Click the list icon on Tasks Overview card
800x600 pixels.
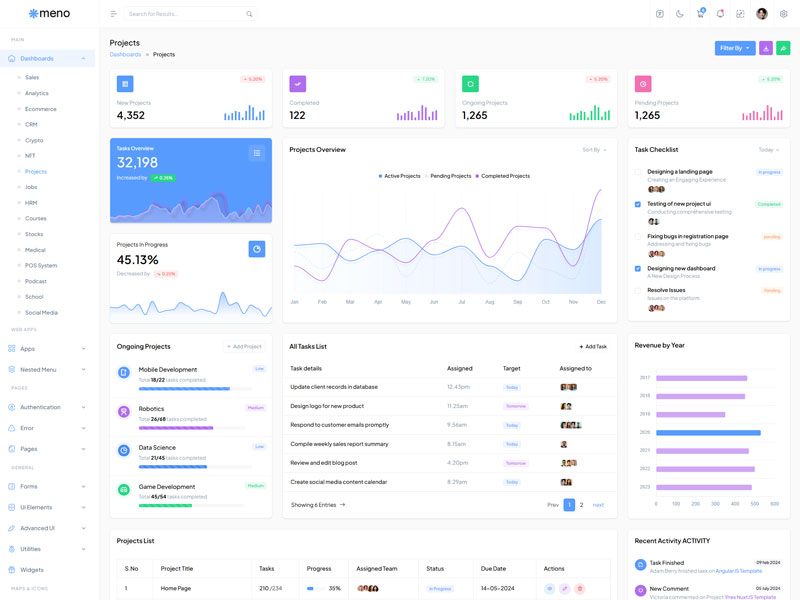(x=257, y=153)
